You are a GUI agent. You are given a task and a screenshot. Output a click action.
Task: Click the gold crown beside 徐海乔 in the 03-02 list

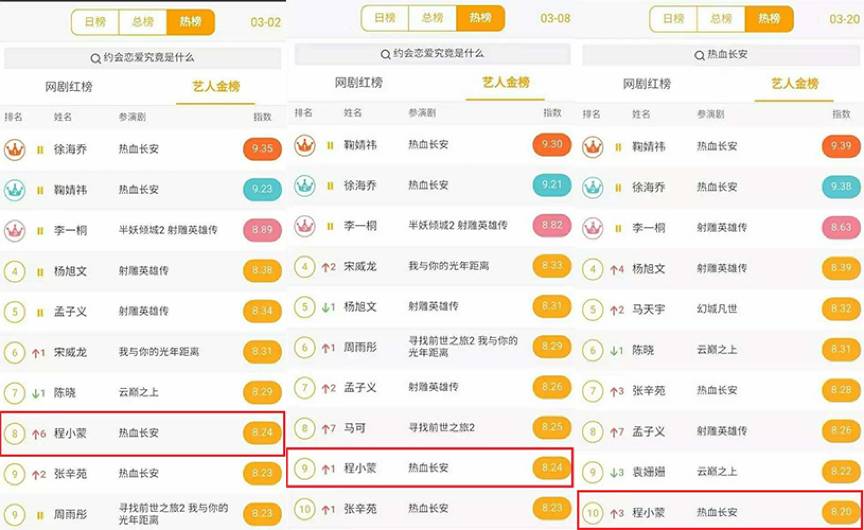pos(15,149)
